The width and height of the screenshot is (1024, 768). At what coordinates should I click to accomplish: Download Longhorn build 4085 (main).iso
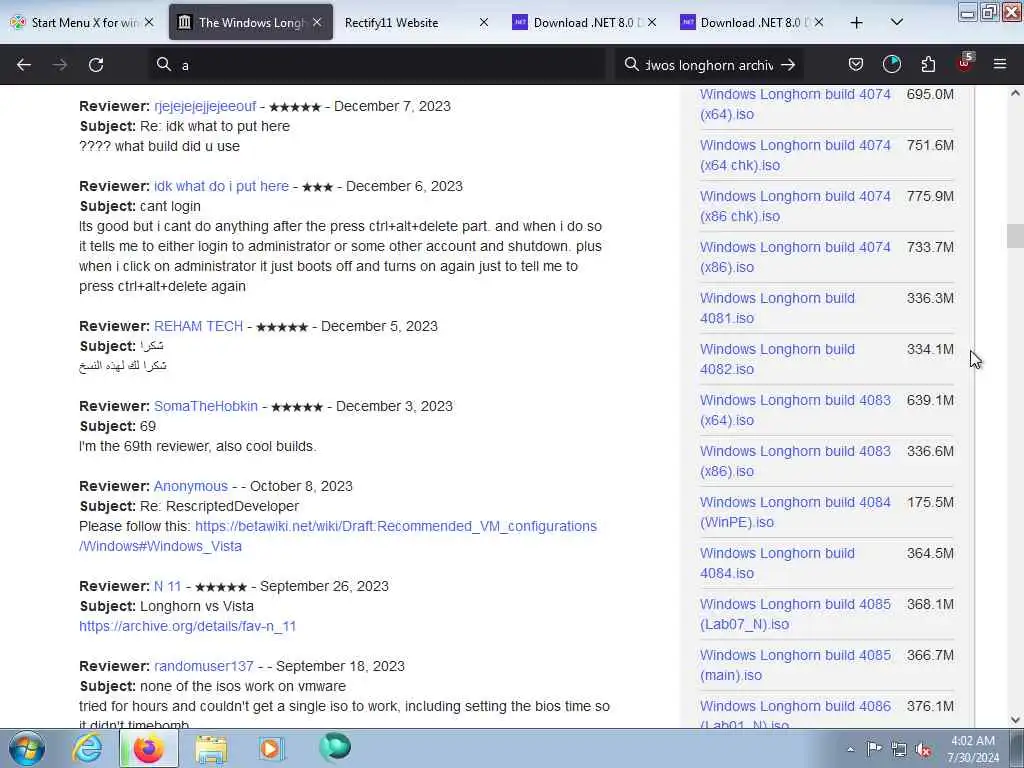[795, 665]
